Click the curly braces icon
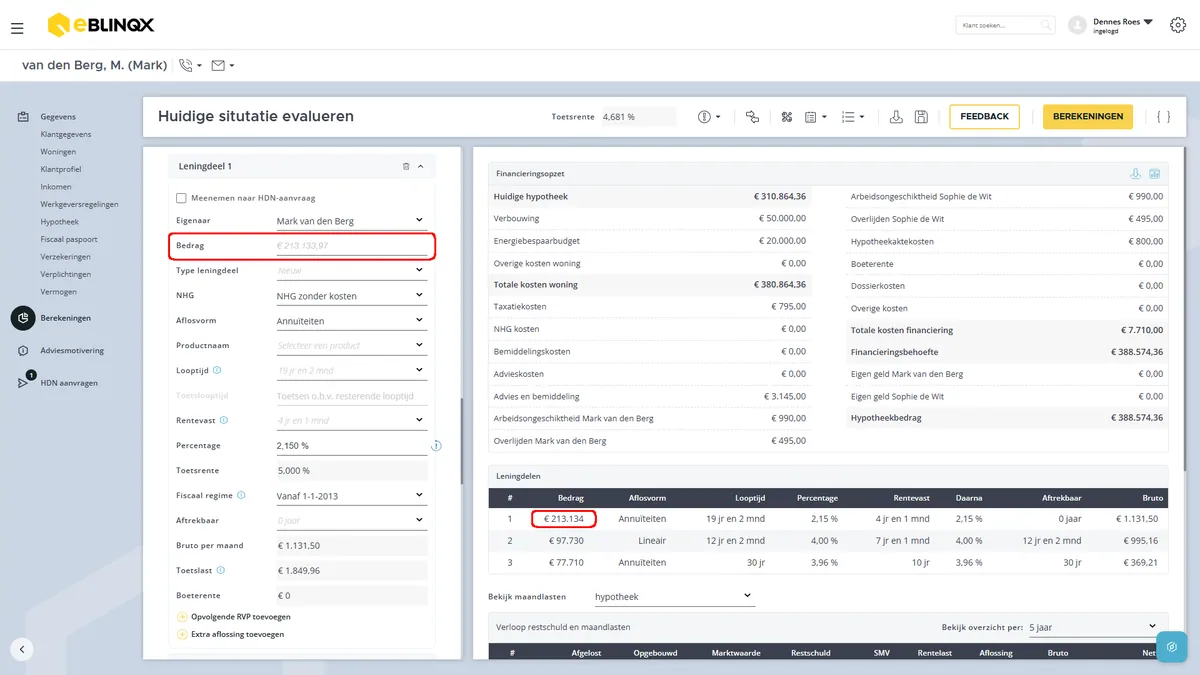This screenshot has width=1200, height=675. [1163, 117]
